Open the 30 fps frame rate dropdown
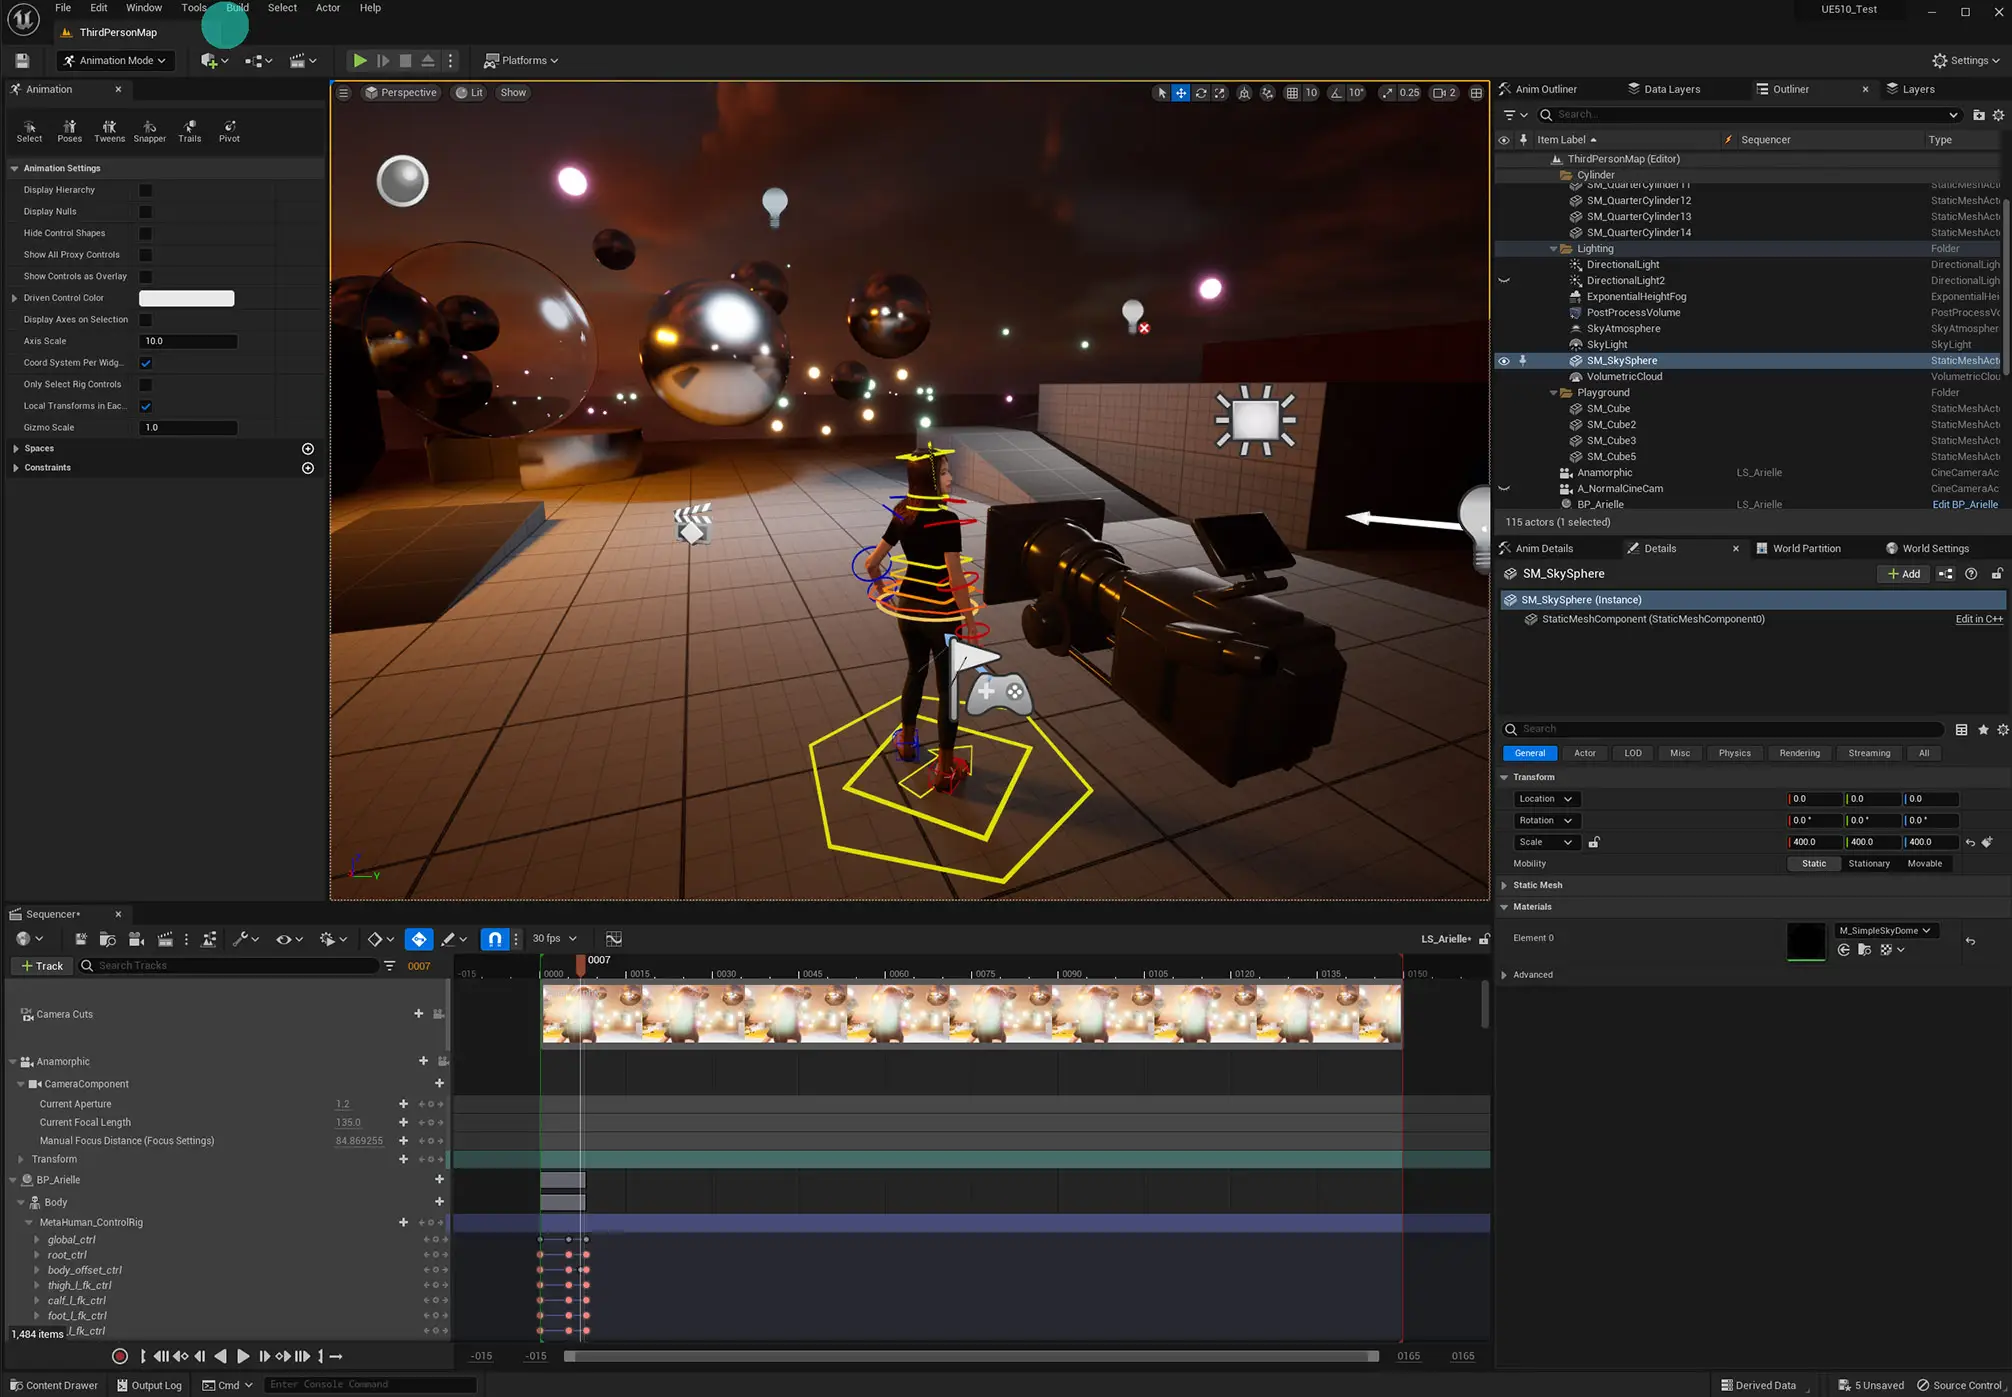The height and width of the screenshot is (1397, 2012). 554,938
